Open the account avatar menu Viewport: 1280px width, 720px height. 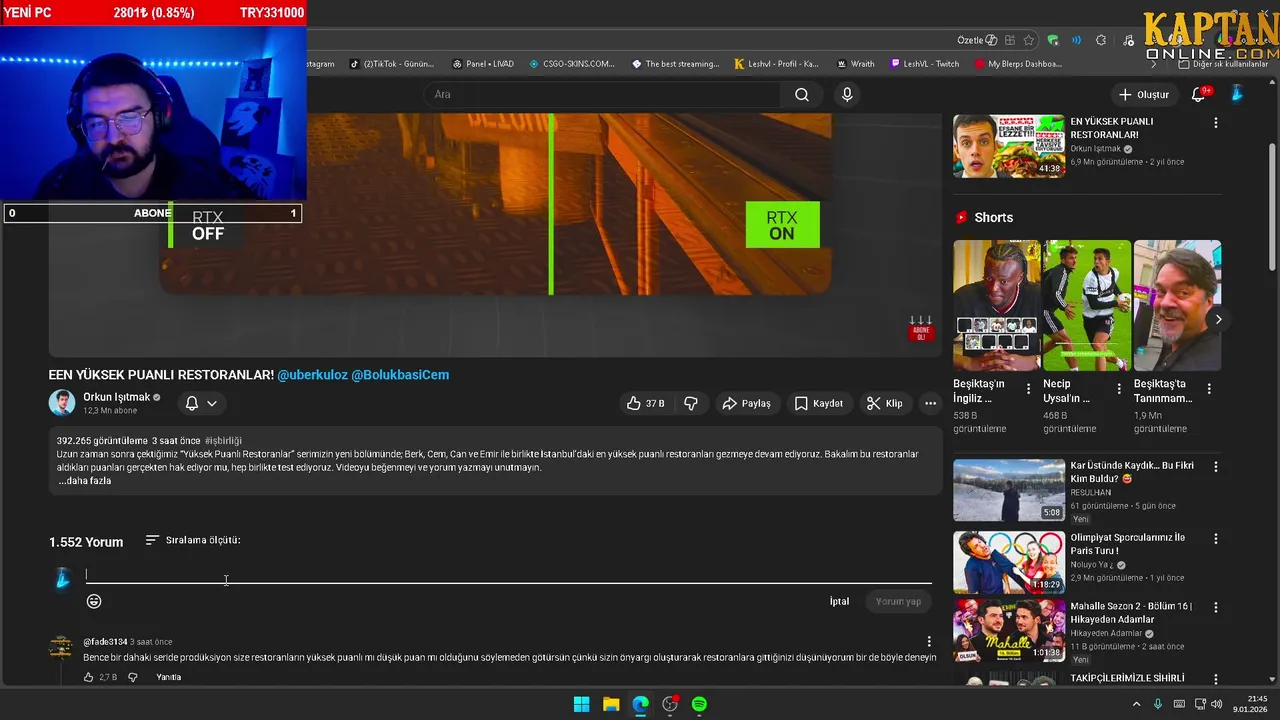click(1237, 93)
